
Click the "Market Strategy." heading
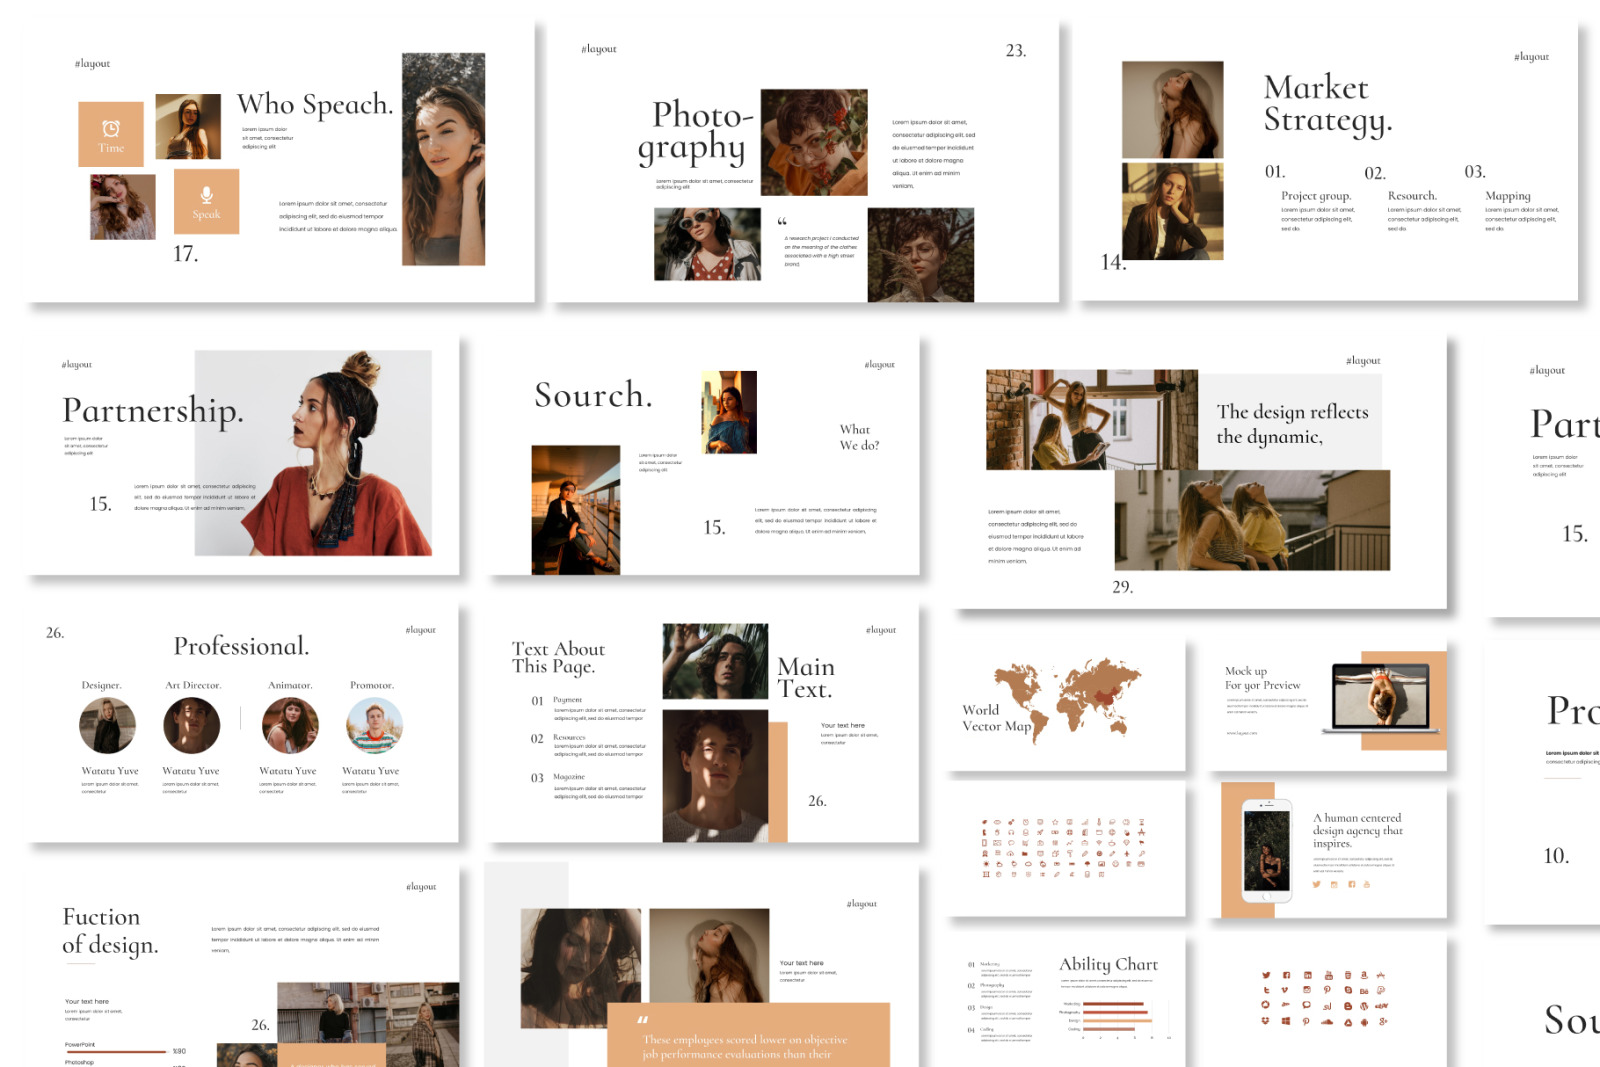tap(1327, 104)
